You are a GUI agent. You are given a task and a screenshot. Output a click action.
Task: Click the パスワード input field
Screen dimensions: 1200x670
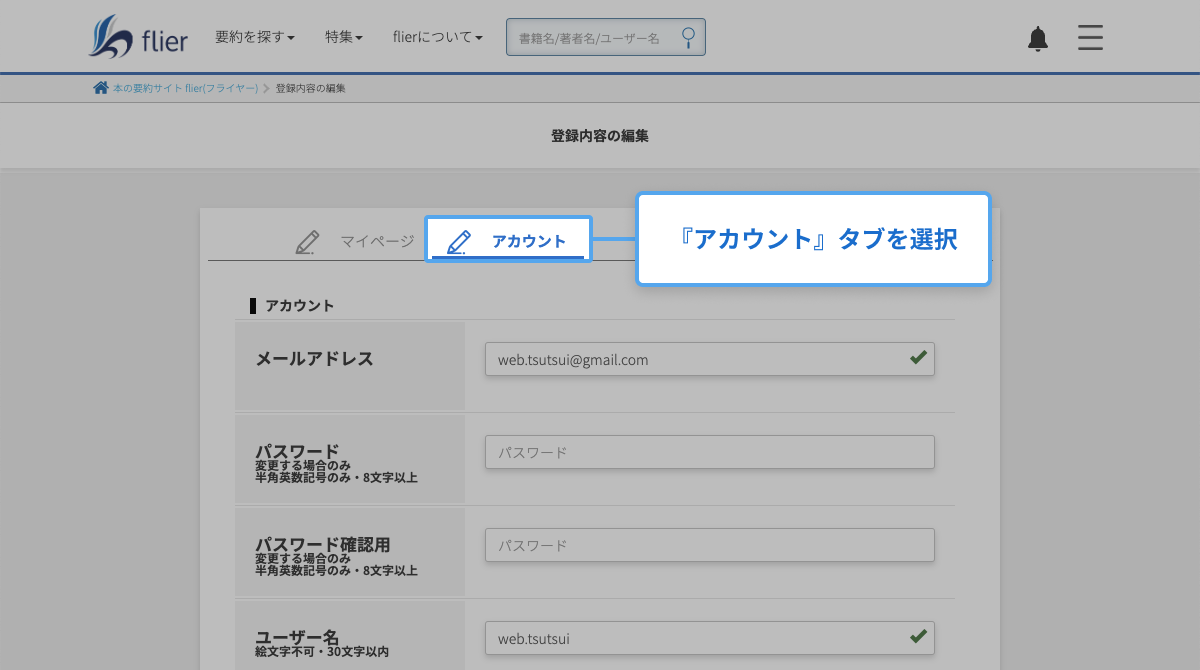(x=709, y=452)
